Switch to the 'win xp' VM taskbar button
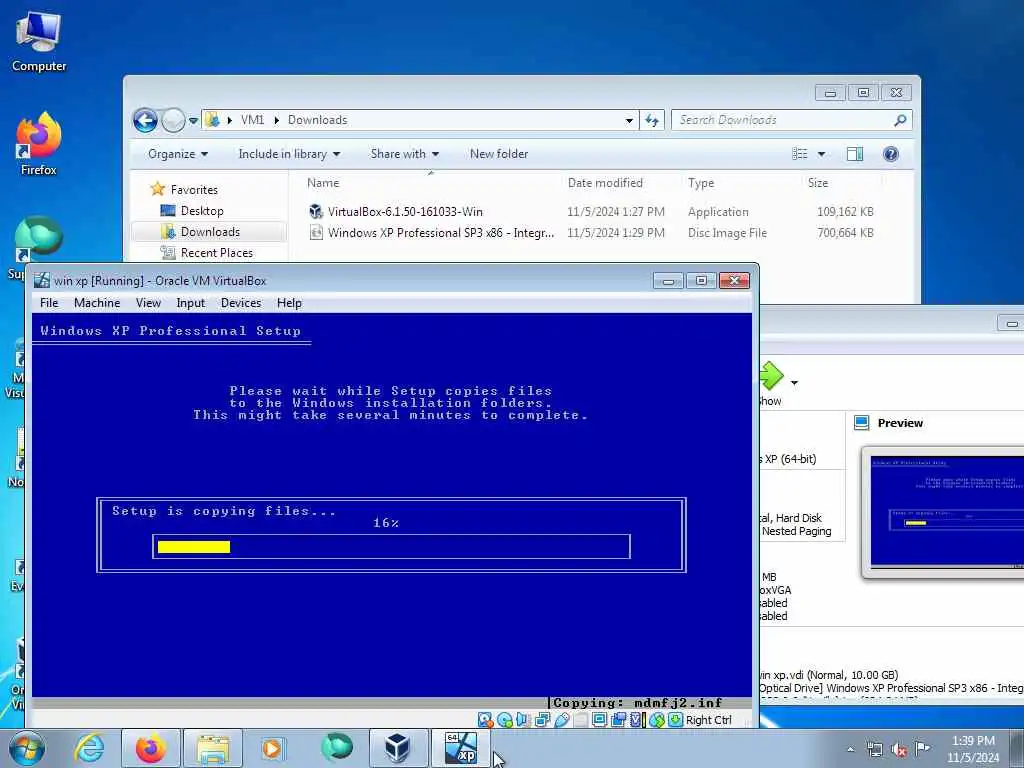 coord(461,748)
